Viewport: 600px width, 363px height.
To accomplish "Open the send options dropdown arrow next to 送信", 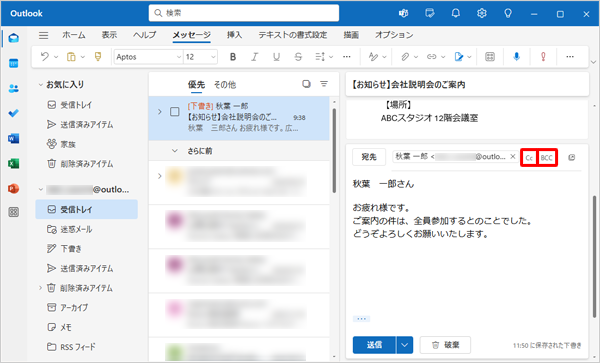I will pyautogui.click(x=404, y=345).
